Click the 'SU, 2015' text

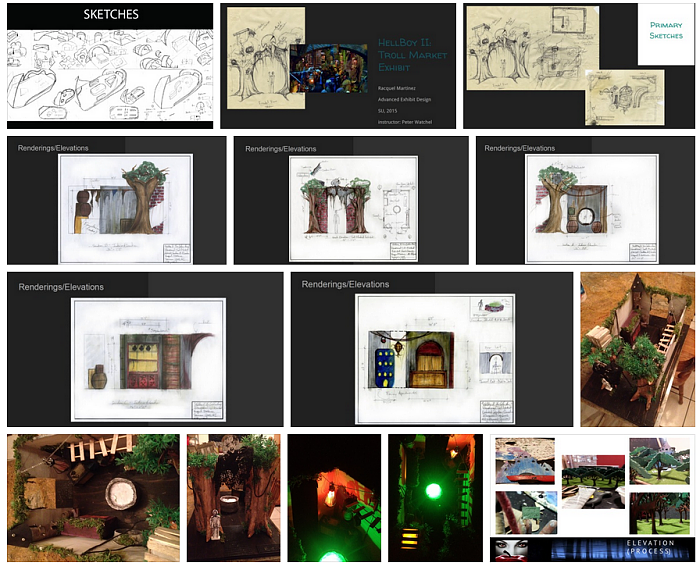click(x=387, y=111)
